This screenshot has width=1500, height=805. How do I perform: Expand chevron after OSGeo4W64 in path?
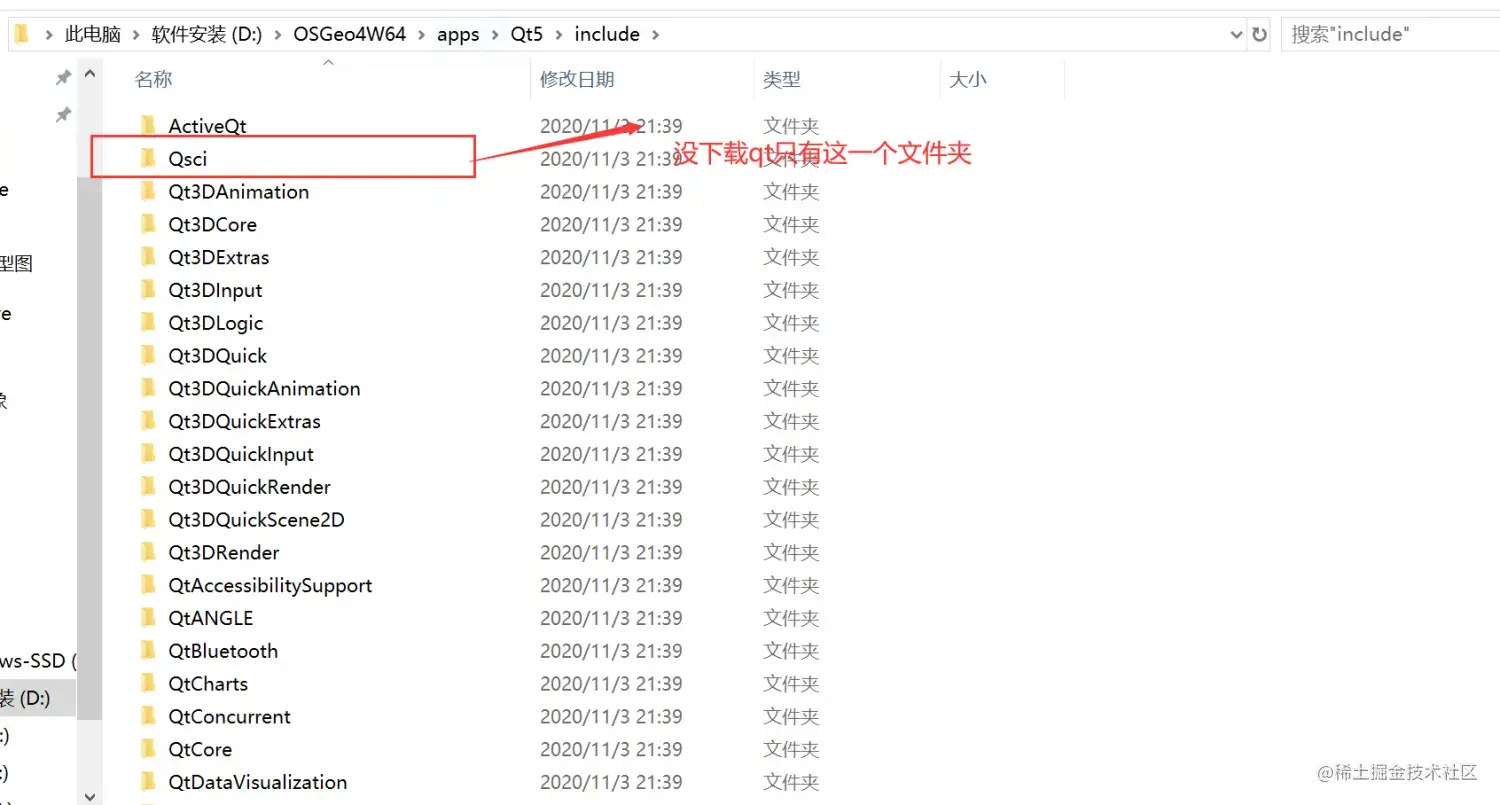pos(421,34)
